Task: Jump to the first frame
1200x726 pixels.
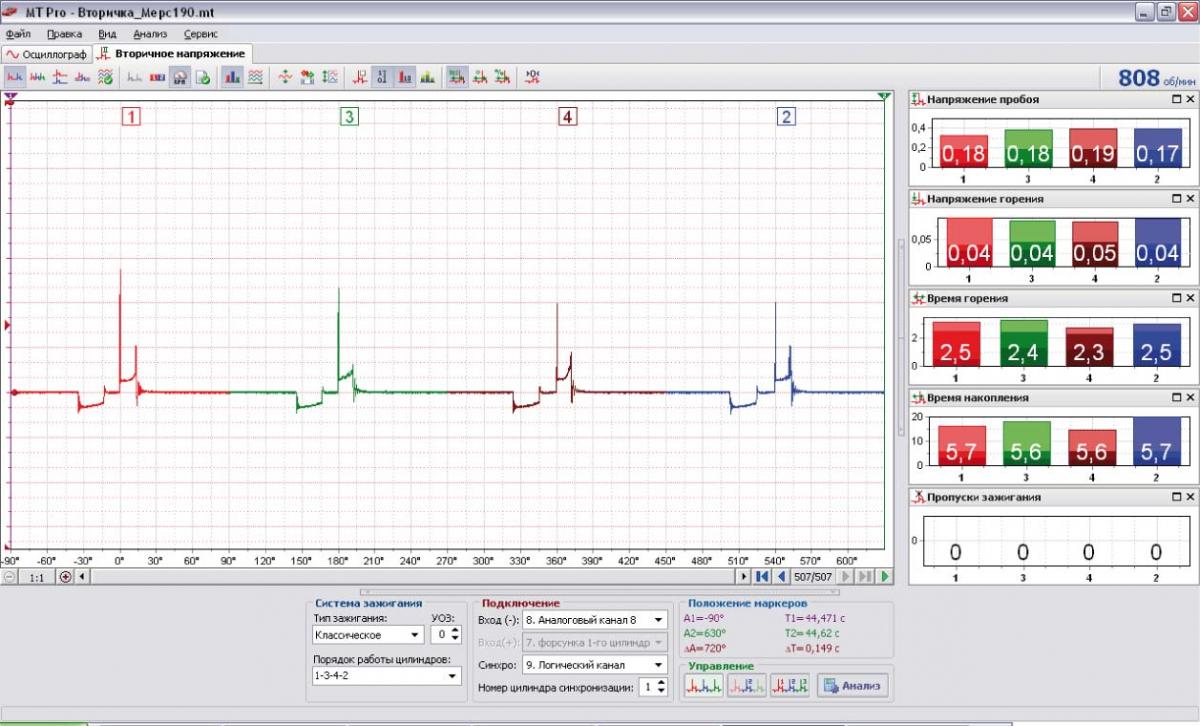Action: (762, 577)
